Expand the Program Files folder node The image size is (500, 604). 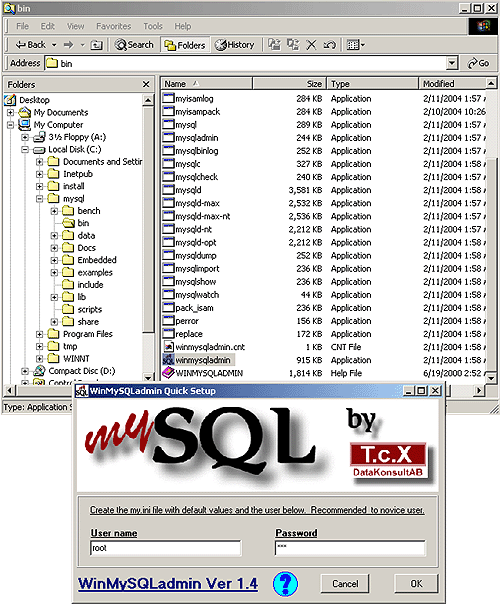[x=40, y=334]
